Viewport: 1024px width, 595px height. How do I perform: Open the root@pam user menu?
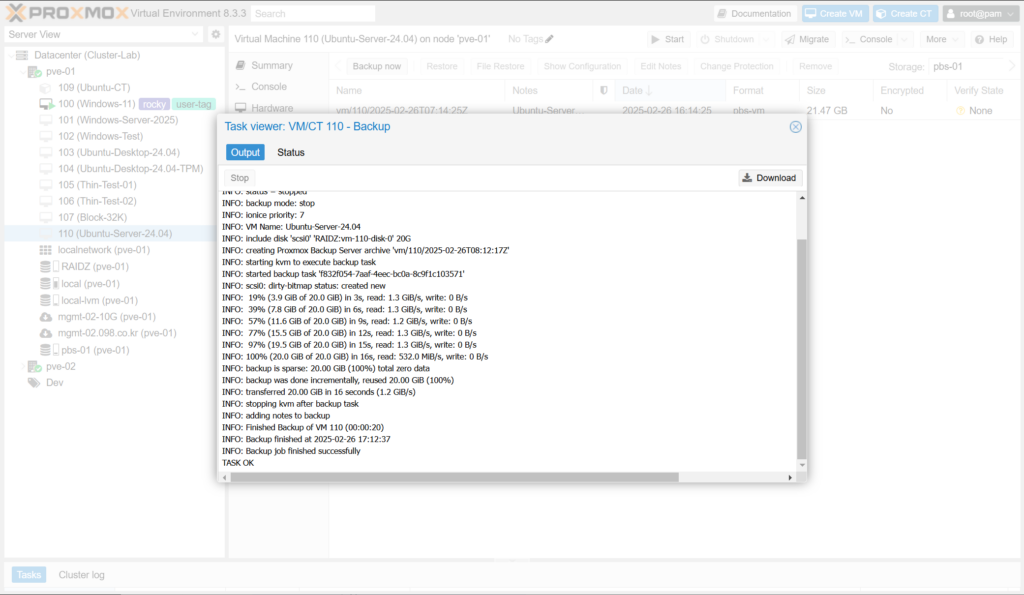click(980, 14)
